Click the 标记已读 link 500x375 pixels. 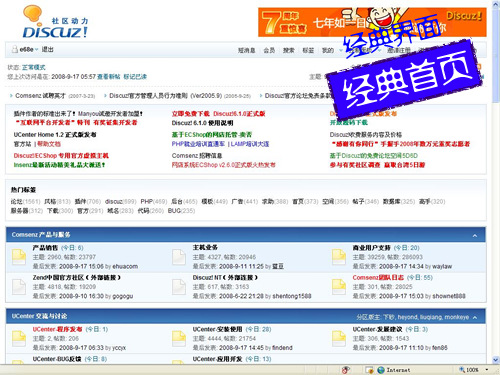point(135,77)
